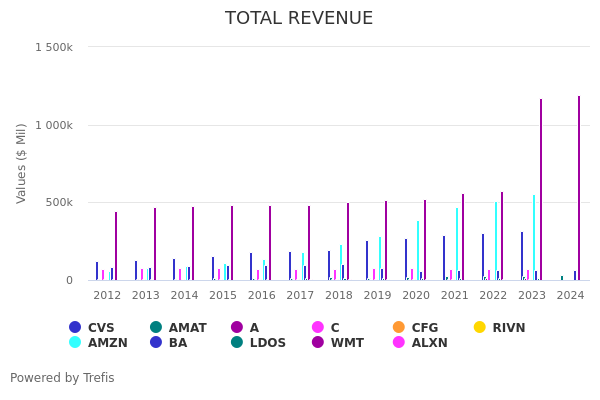Select the cyan bar for 2023
Screen dimensions: 600x400
[534, 238]
